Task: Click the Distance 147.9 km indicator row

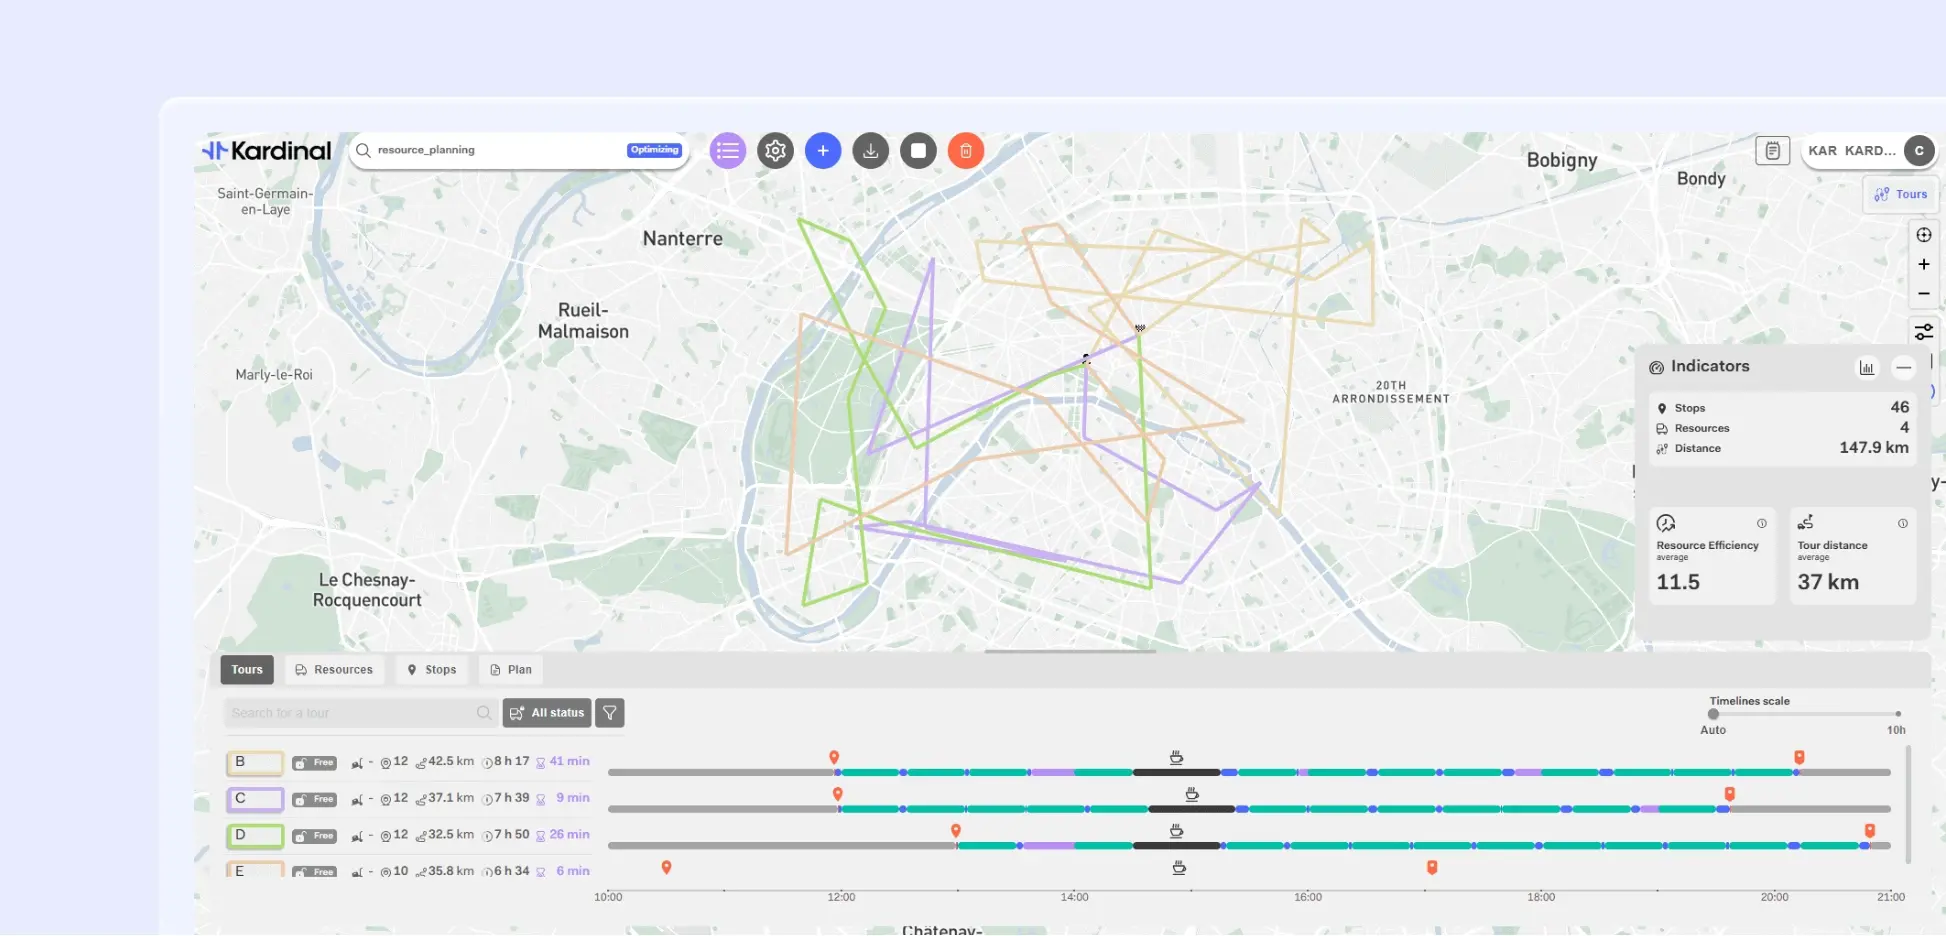Action: (x=1783, y=448)
